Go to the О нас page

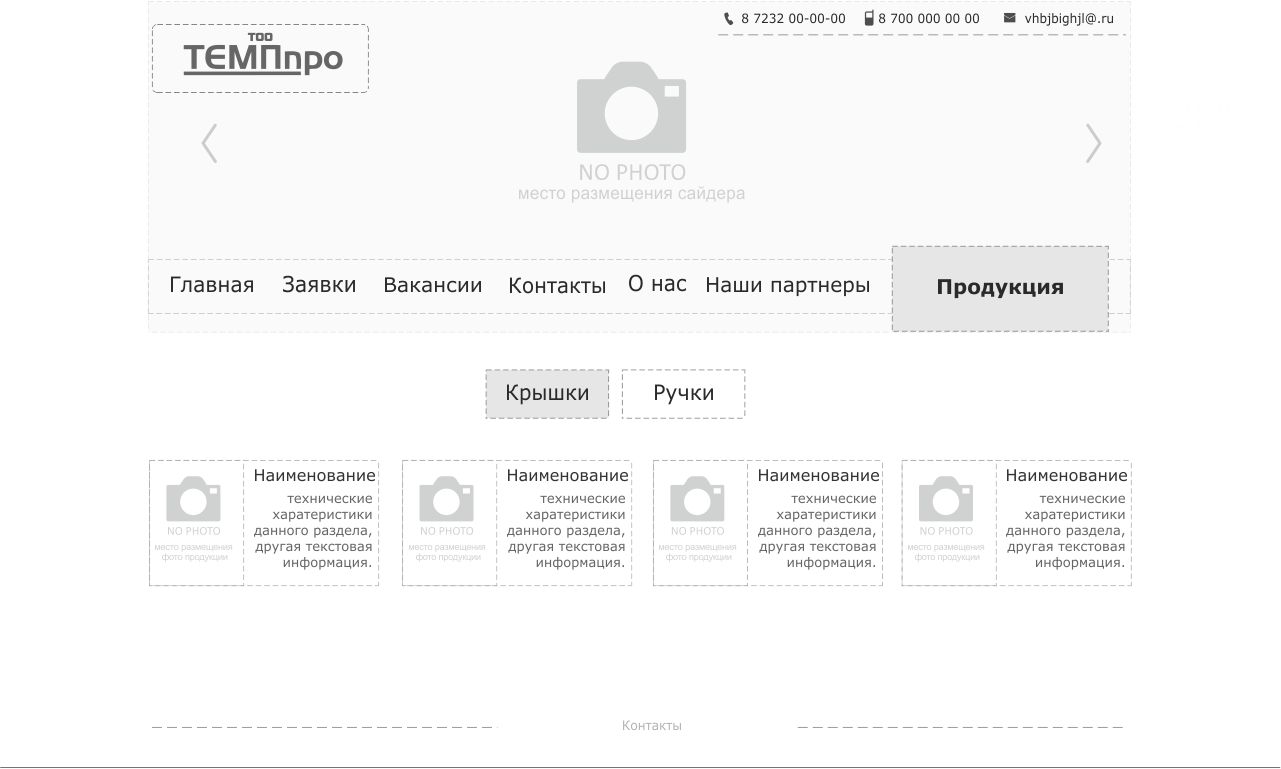pos(657,284)
